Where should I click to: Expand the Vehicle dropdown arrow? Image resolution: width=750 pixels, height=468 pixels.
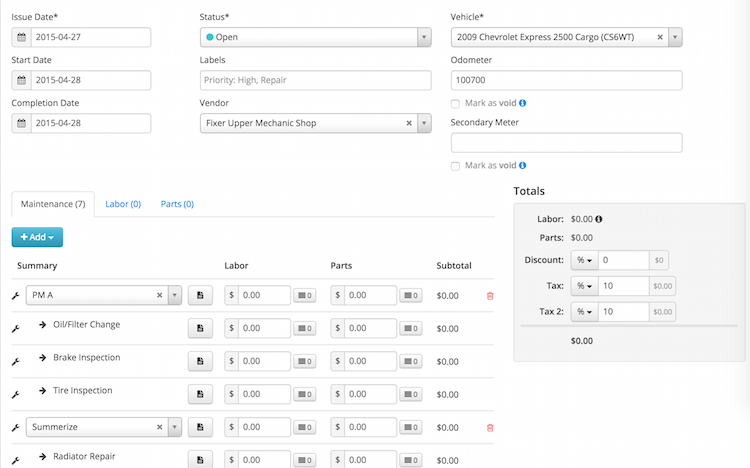[675, 37]
